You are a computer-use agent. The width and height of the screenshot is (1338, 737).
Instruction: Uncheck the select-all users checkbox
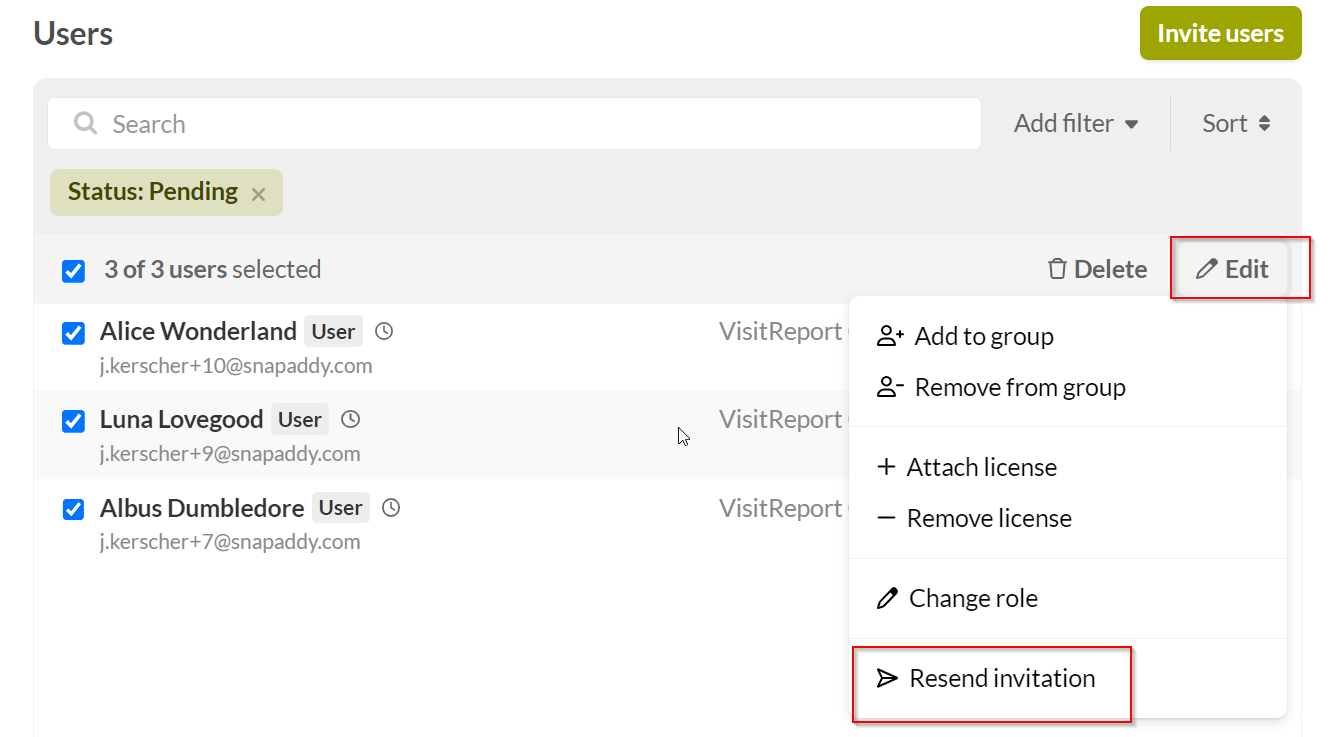pos(73,269)
